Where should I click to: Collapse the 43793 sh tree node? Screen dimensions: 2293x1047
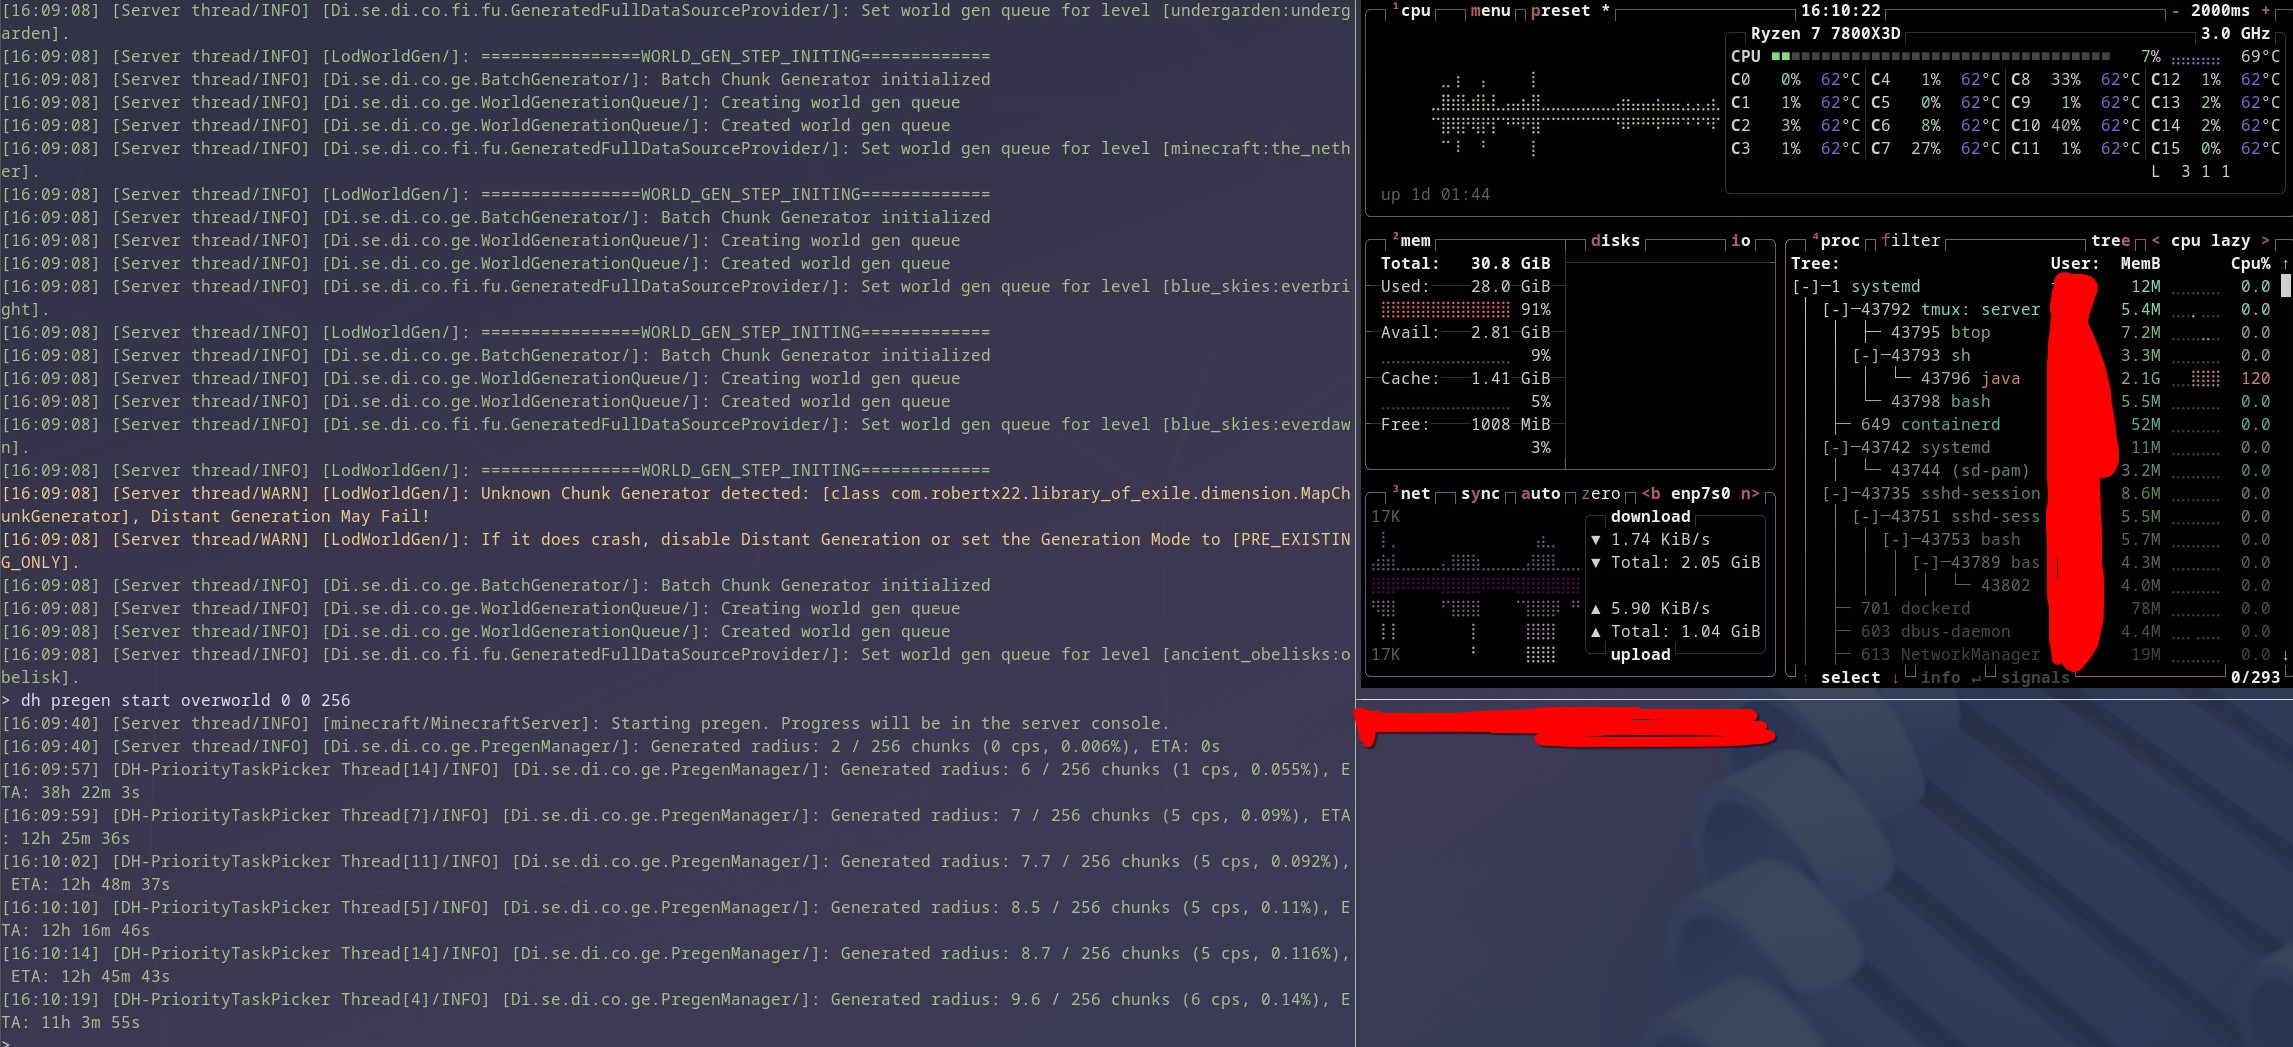(x=1866, y=355)
